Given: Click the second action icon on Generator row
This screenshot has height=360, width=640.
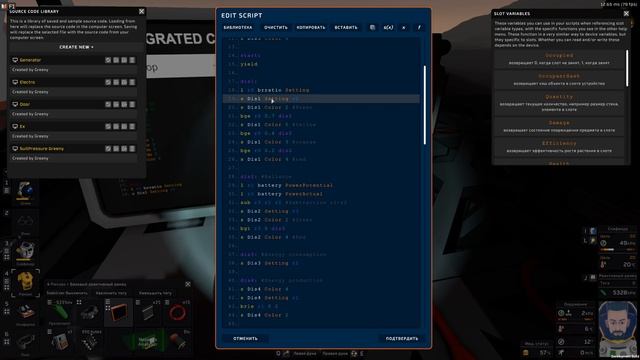Looking at the screenshot, I should [x=116, y=60].
